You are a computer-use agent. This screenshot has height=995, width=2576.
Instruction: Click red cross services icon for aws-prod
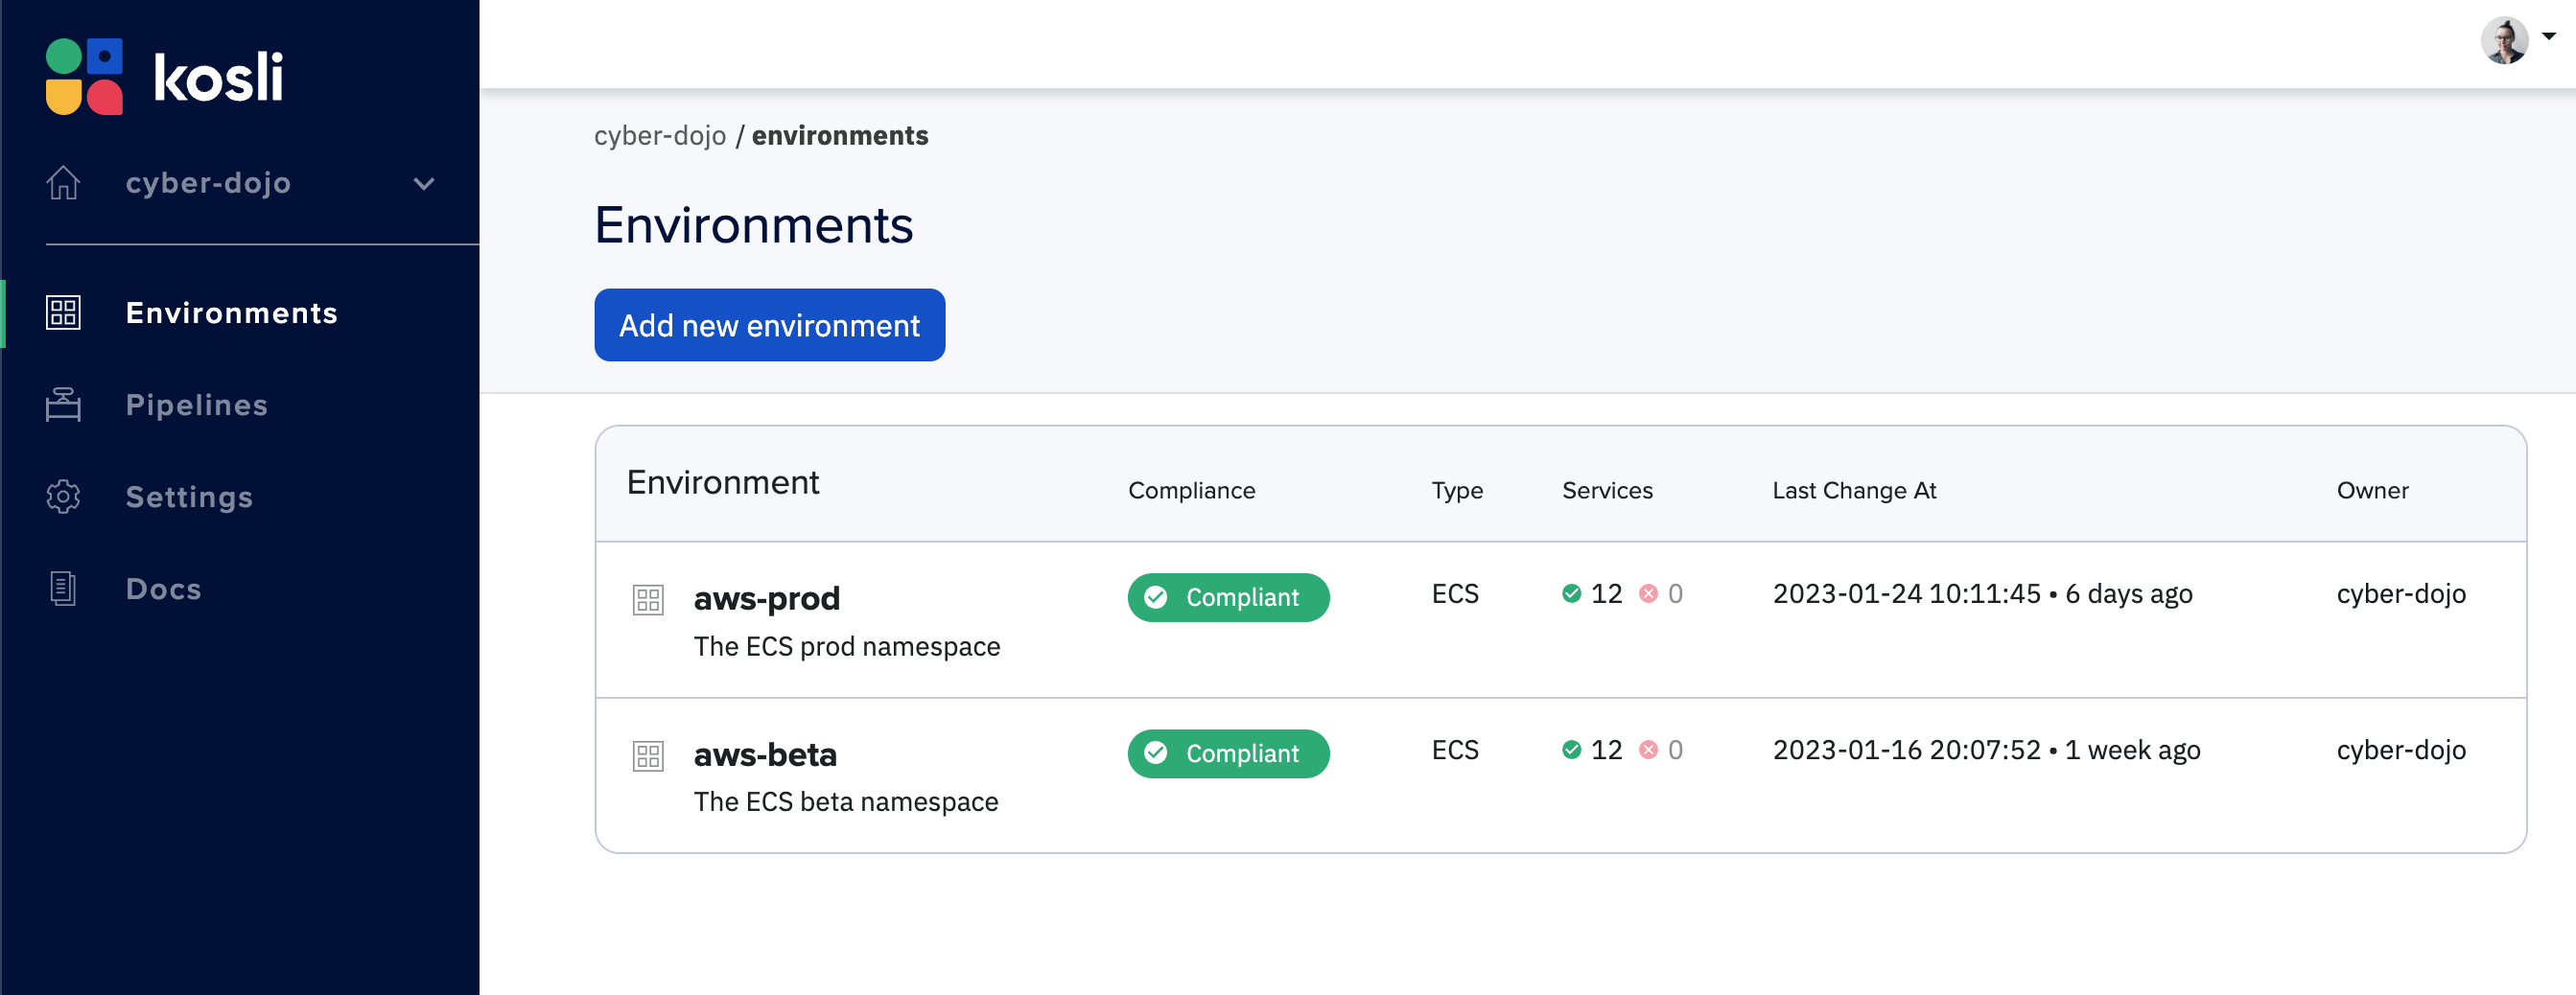pos(1648,594)
